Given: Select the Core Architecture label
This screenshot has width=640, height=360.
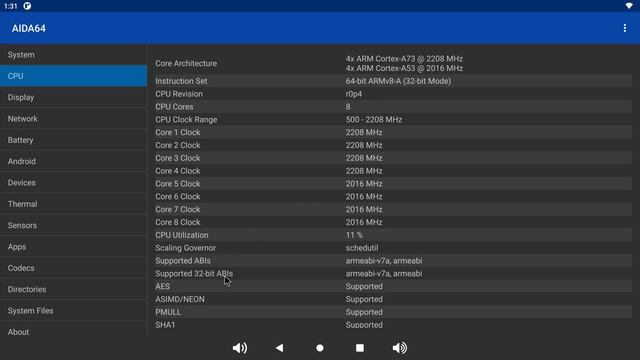Looking at the screenshot, I should click(186, 63).
